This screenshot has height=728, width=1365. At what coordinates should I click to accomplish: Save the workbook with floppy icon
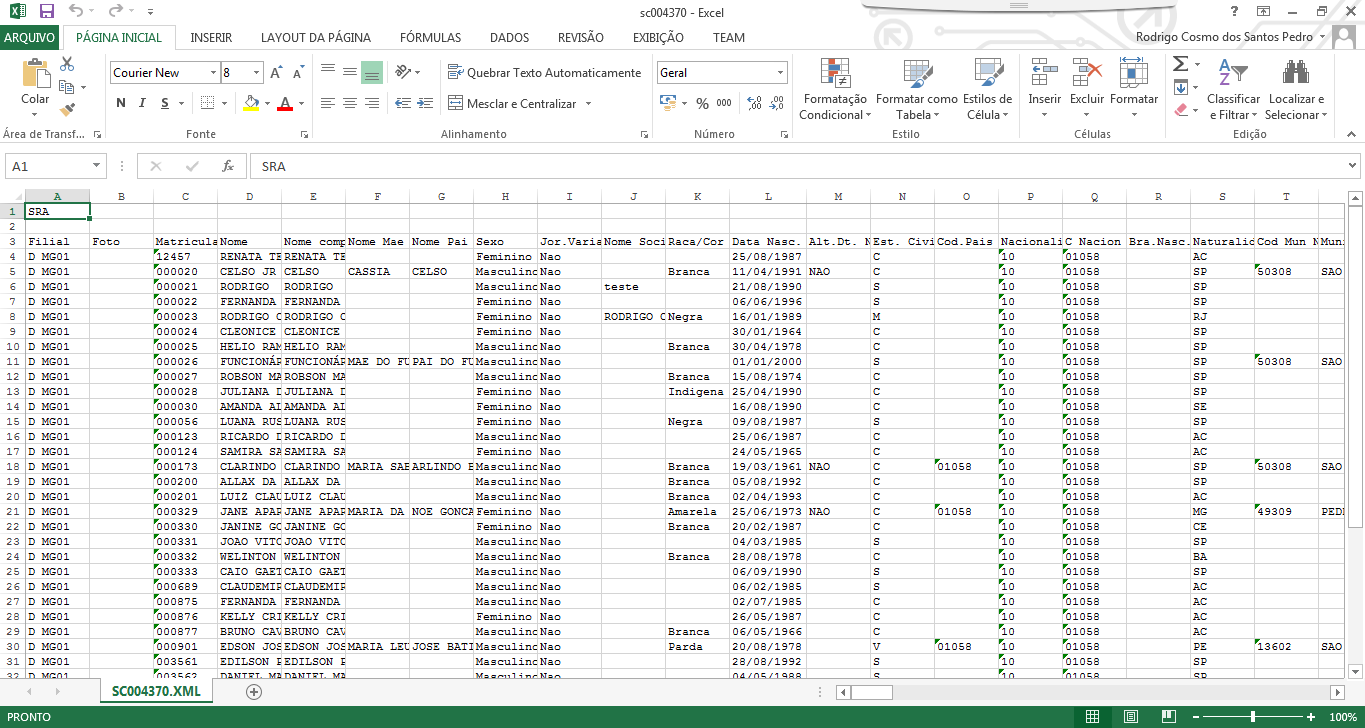coord(46,12)
